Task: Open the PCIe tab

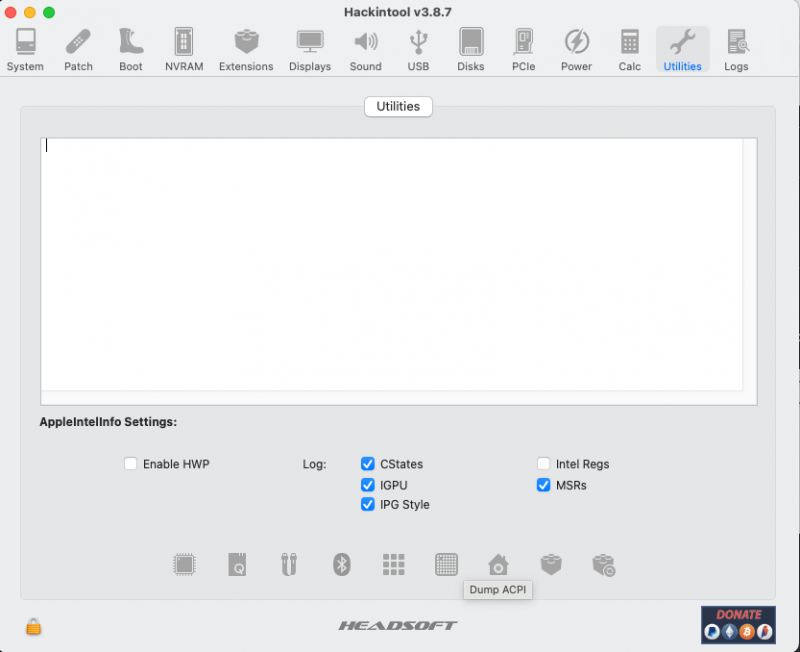Action: [x=523, y=49]
